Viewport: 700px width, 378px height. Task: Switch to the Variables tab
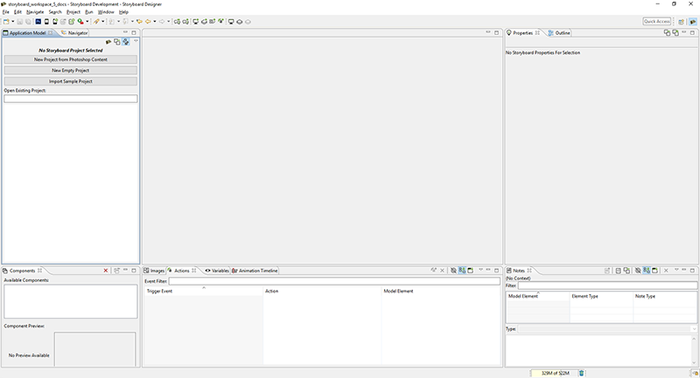coord(217,270)
